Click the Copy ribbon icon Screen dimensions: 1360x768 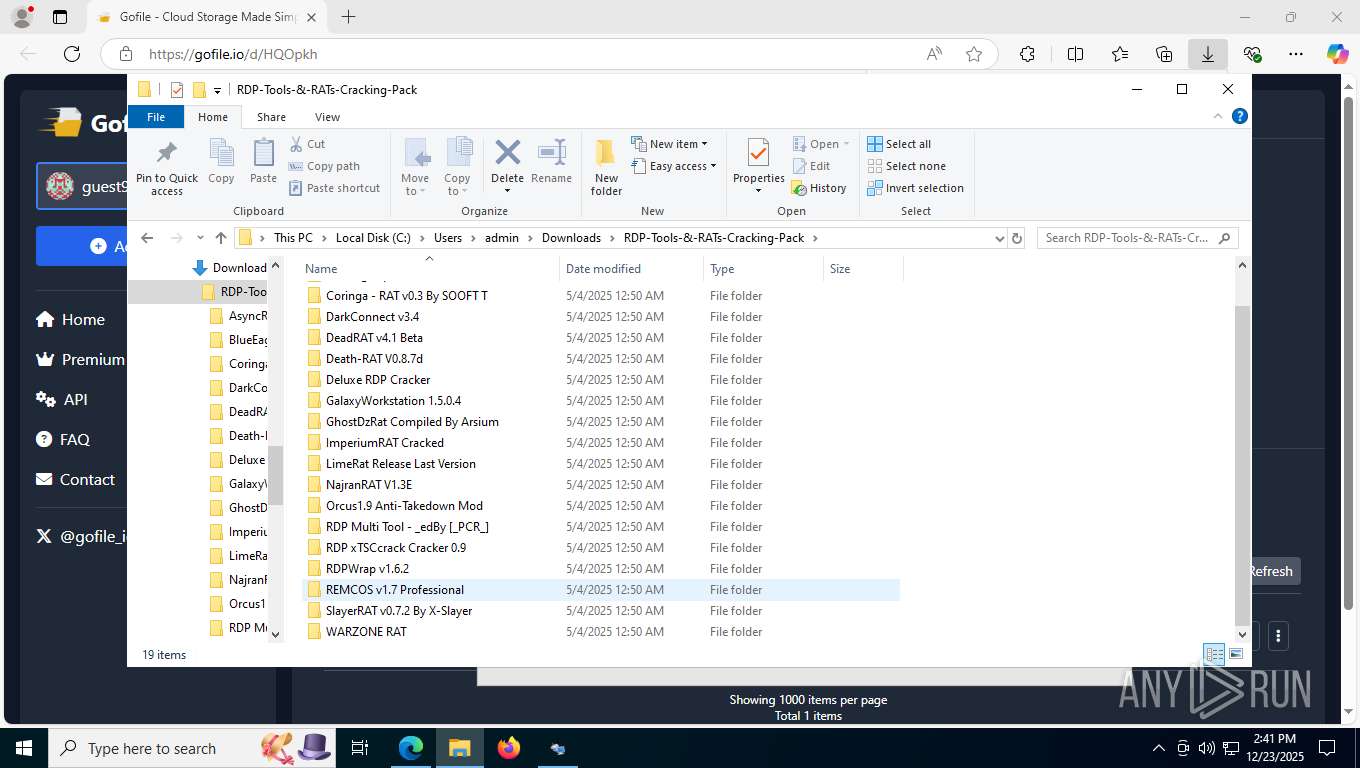click(221, 162)
